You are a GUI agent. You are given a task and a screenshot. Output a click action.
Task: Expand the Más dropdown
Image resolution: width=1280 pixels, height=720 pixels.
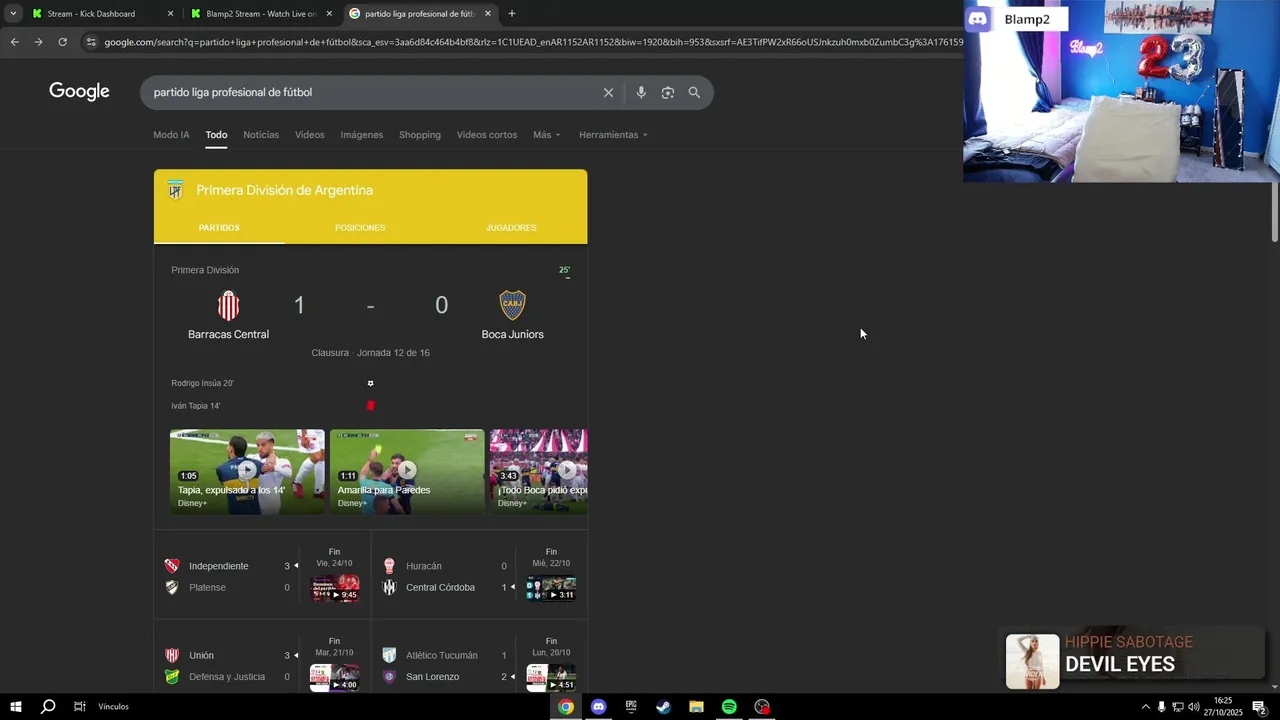(546, 135)
